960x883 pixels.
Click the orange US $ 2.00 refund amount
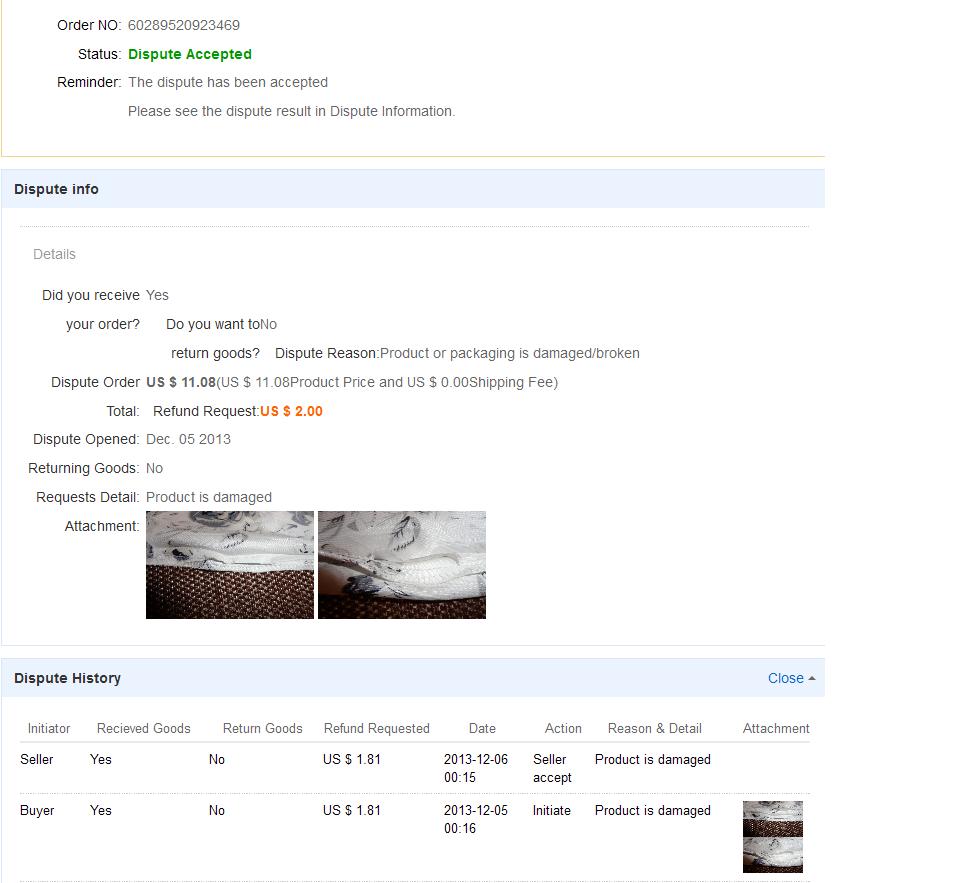point(291,411)
